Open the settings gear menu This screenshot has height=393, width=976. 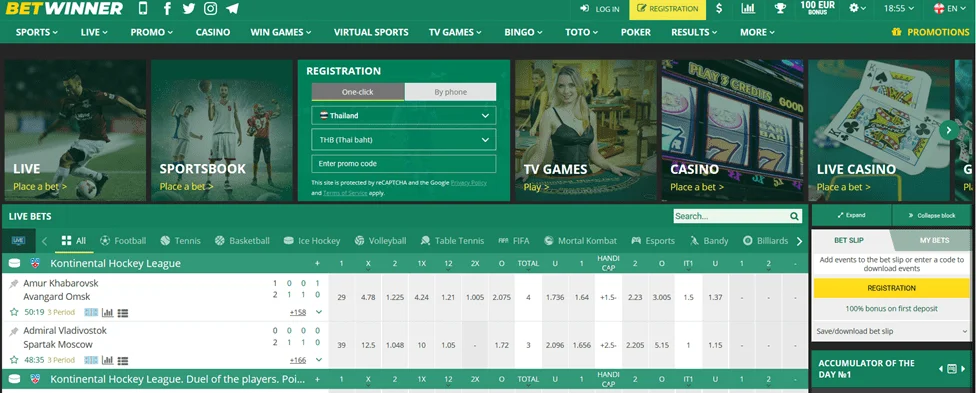point(858,8)
